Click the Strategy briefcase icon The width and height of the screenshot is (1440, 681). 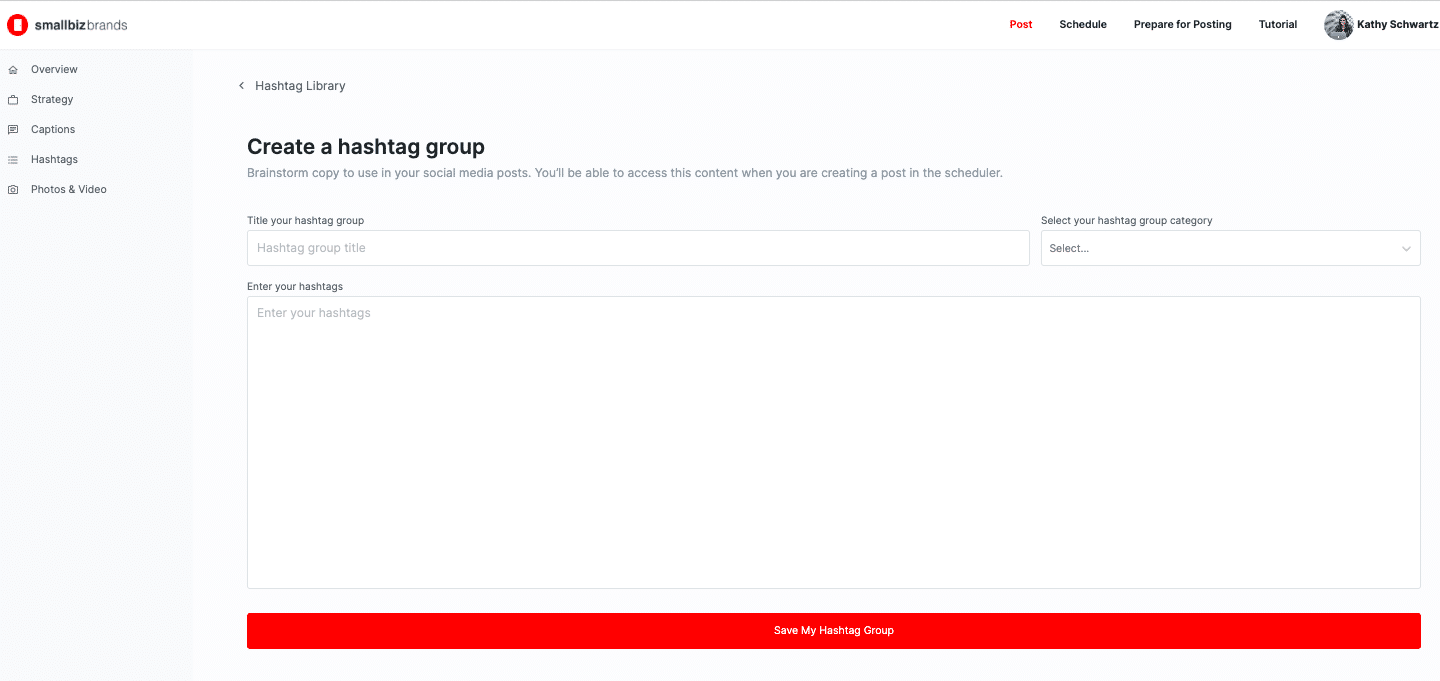tap(13, 100)
